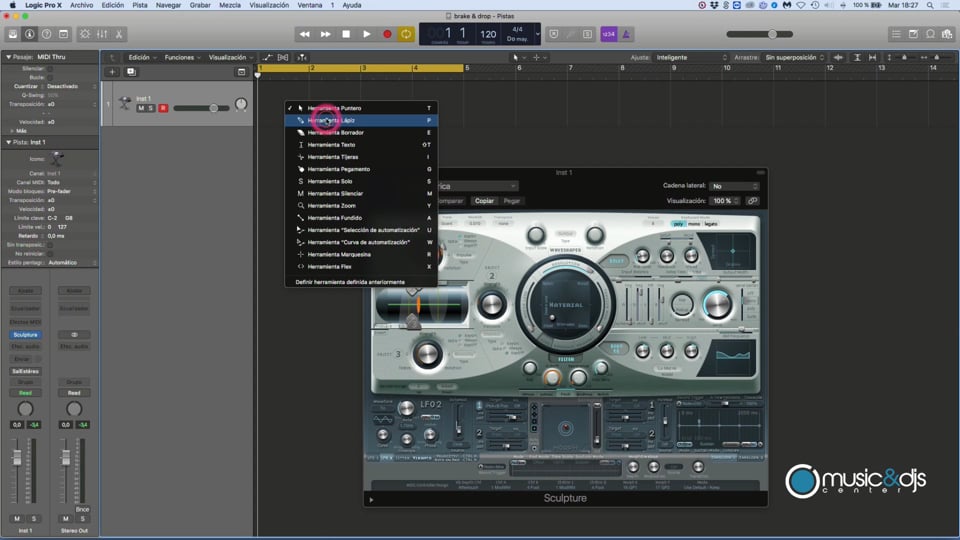
Task: Start playback with the play button
Action: tap(366, 34)
